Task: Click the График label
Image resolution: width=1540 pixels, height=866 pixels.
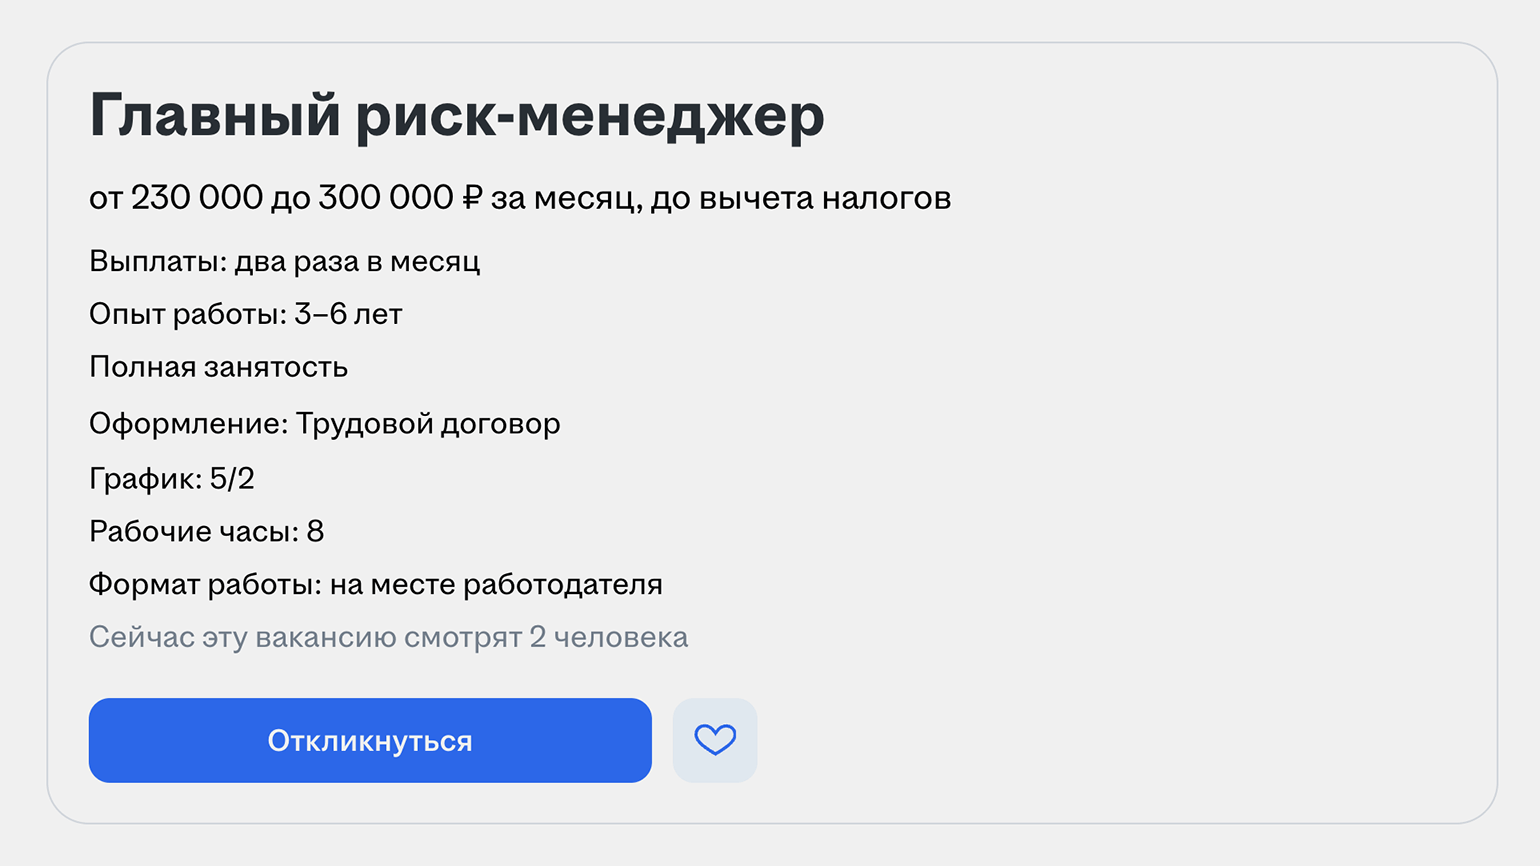Action: click(145, 479)
